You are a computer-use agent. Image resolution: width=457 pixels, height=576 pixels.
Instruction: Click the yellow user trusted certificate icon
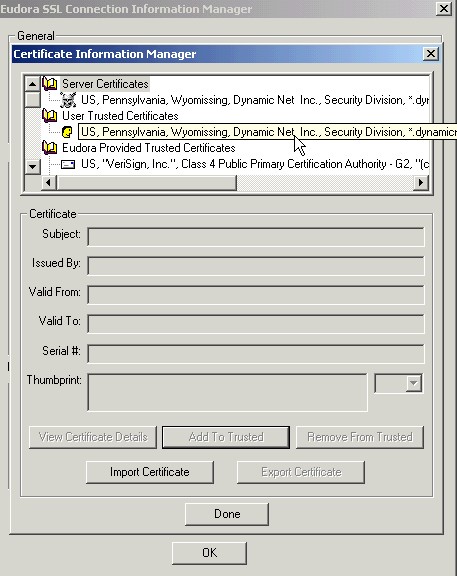[x=67, y=132]
